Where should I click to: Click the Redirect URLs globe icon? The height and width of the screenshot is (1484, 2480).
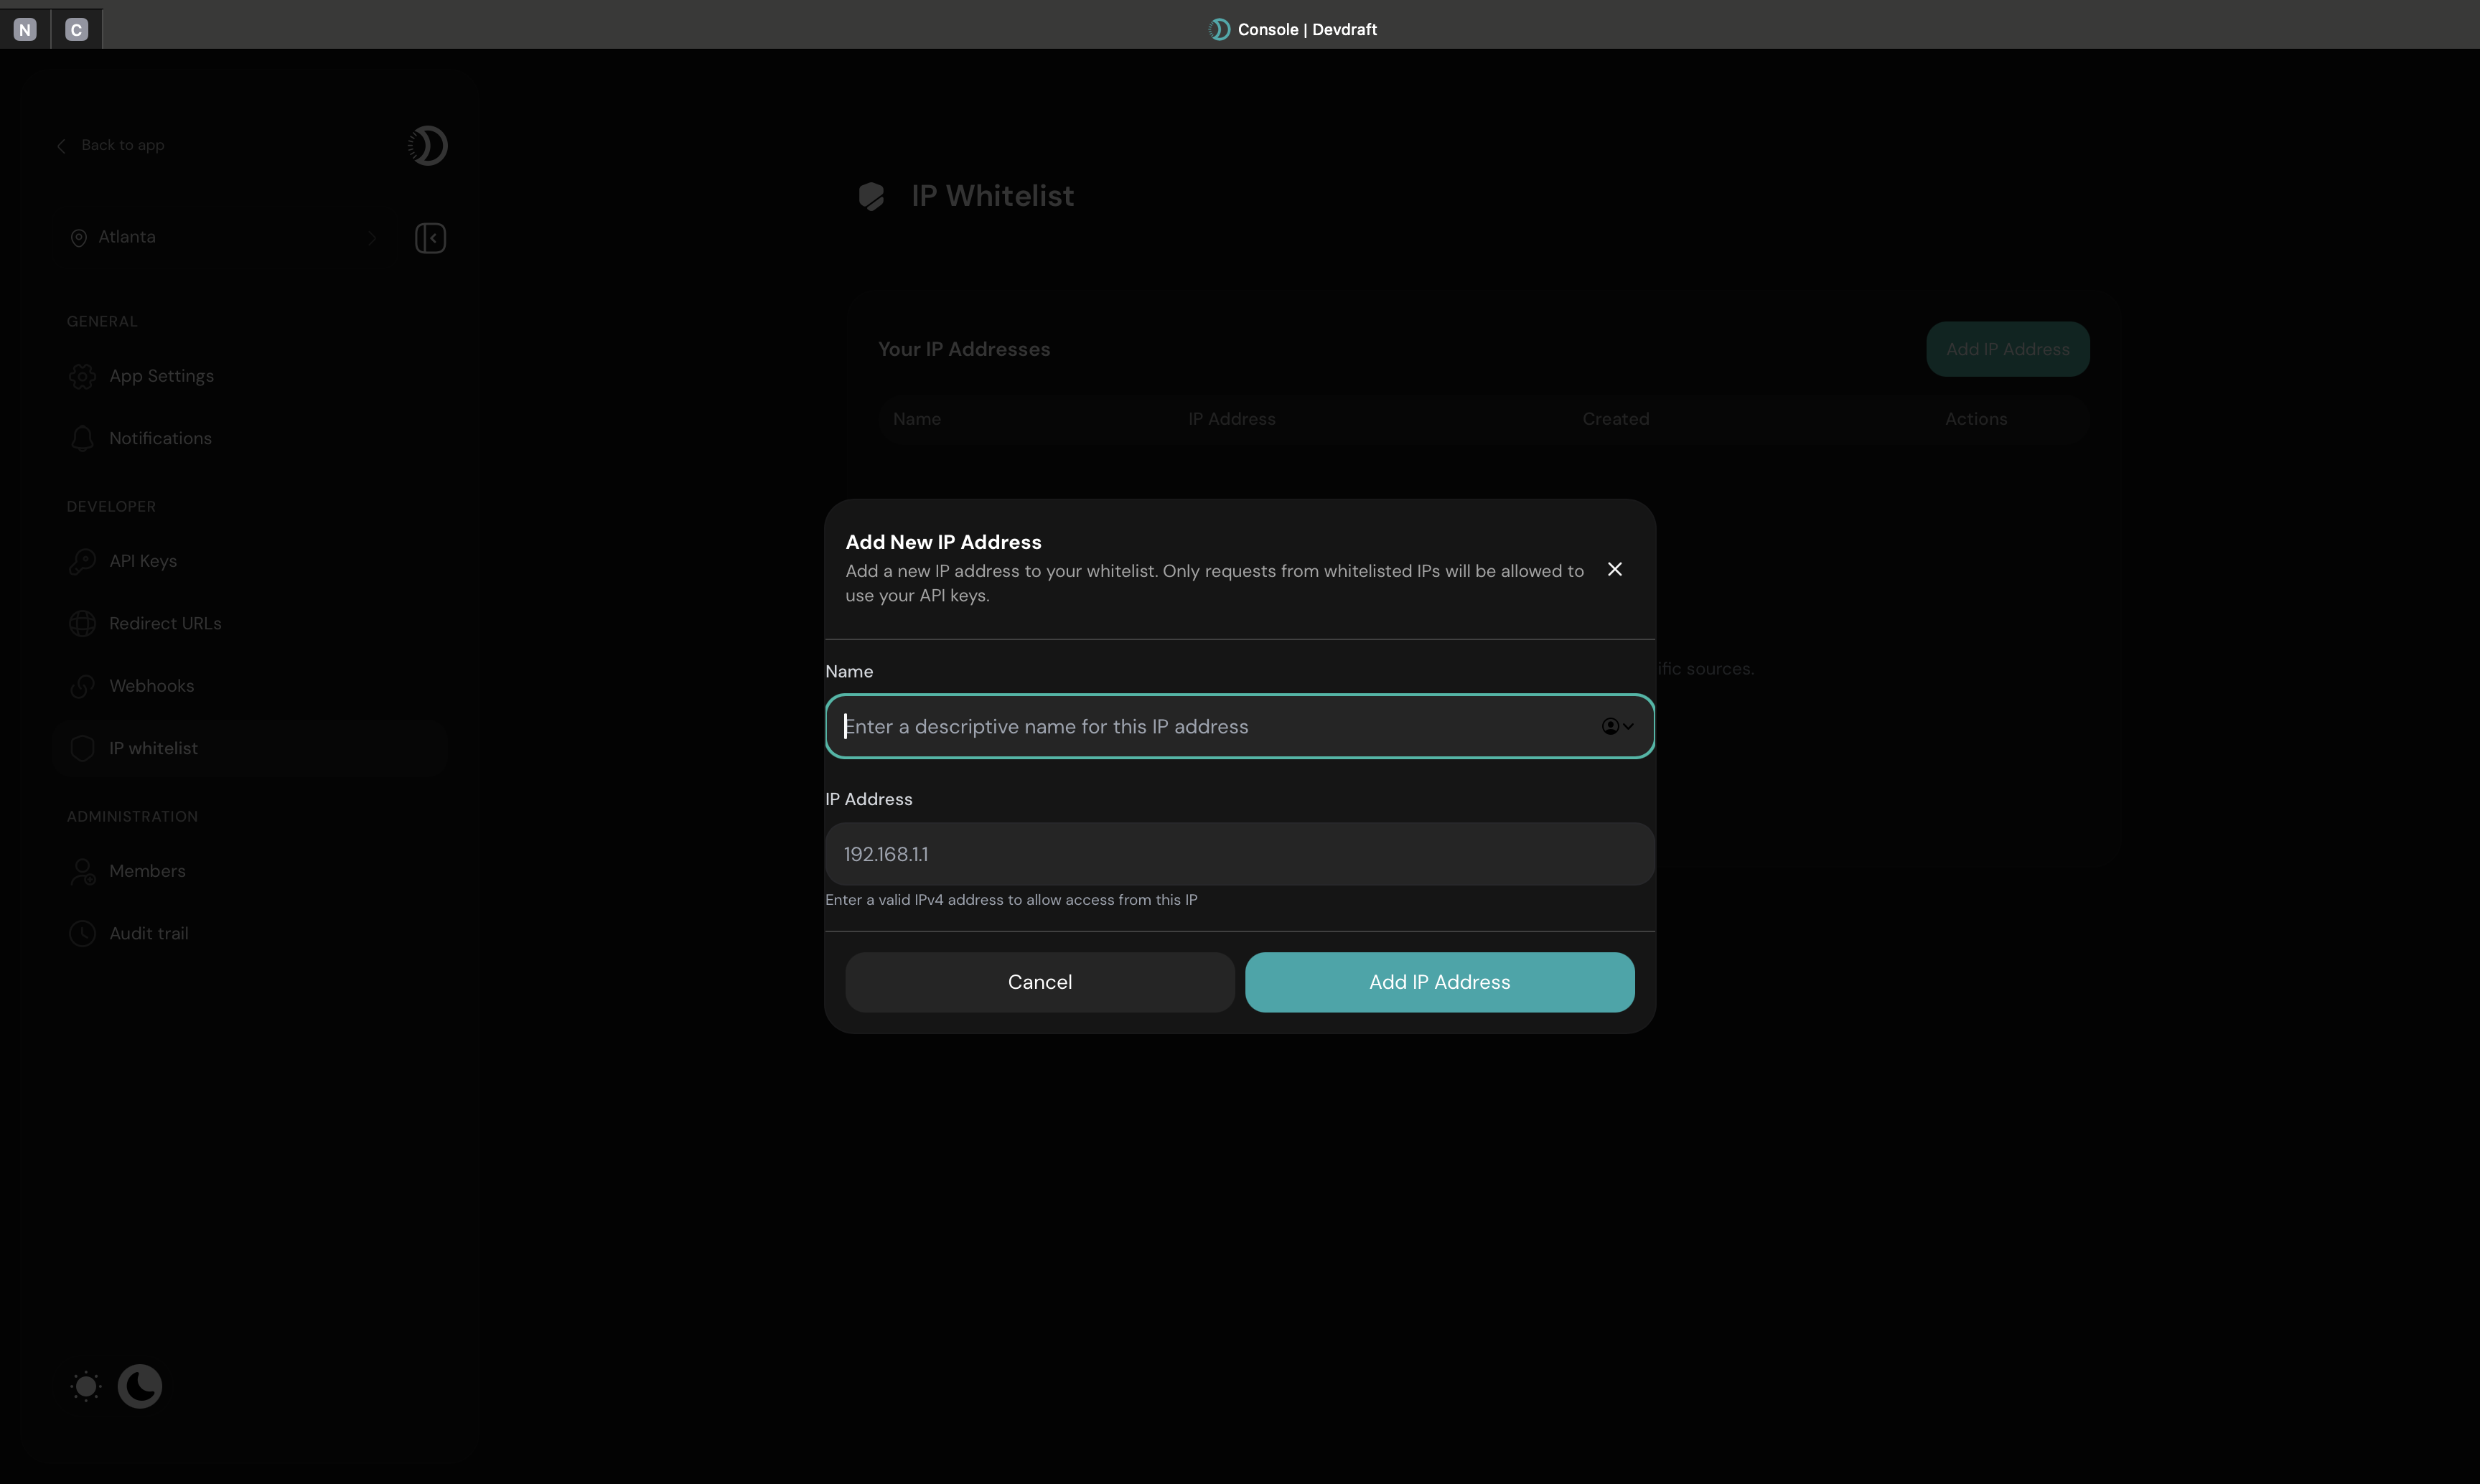[x=83, y=623]
